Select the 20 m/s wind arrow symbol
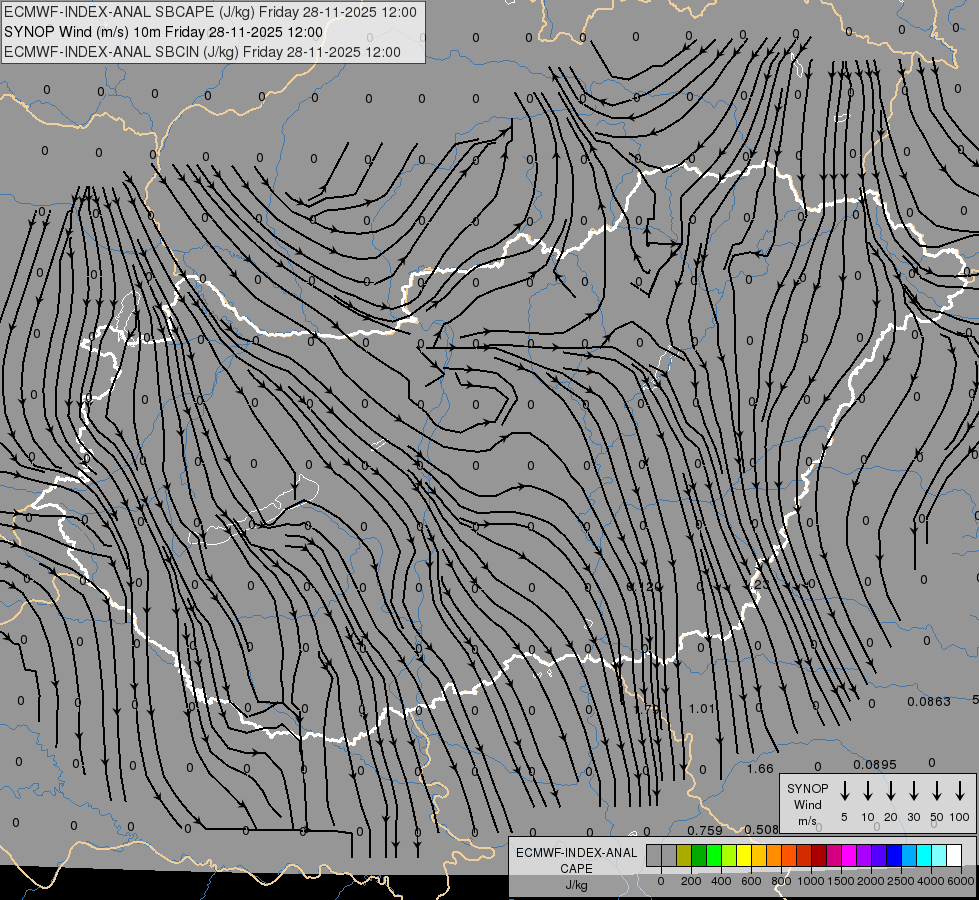 [x=891, y=791]
